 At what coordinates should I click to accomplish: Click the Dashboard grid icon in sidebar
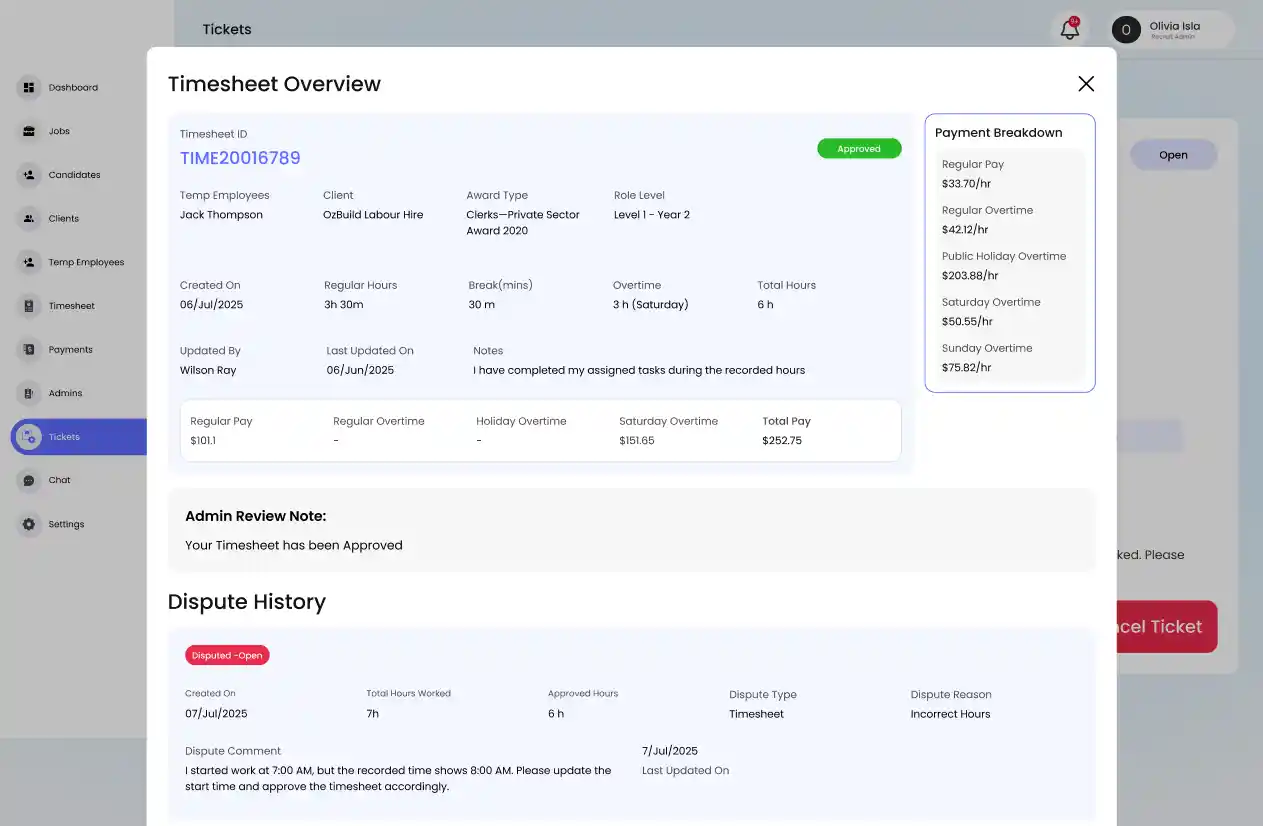pos(29,88)
